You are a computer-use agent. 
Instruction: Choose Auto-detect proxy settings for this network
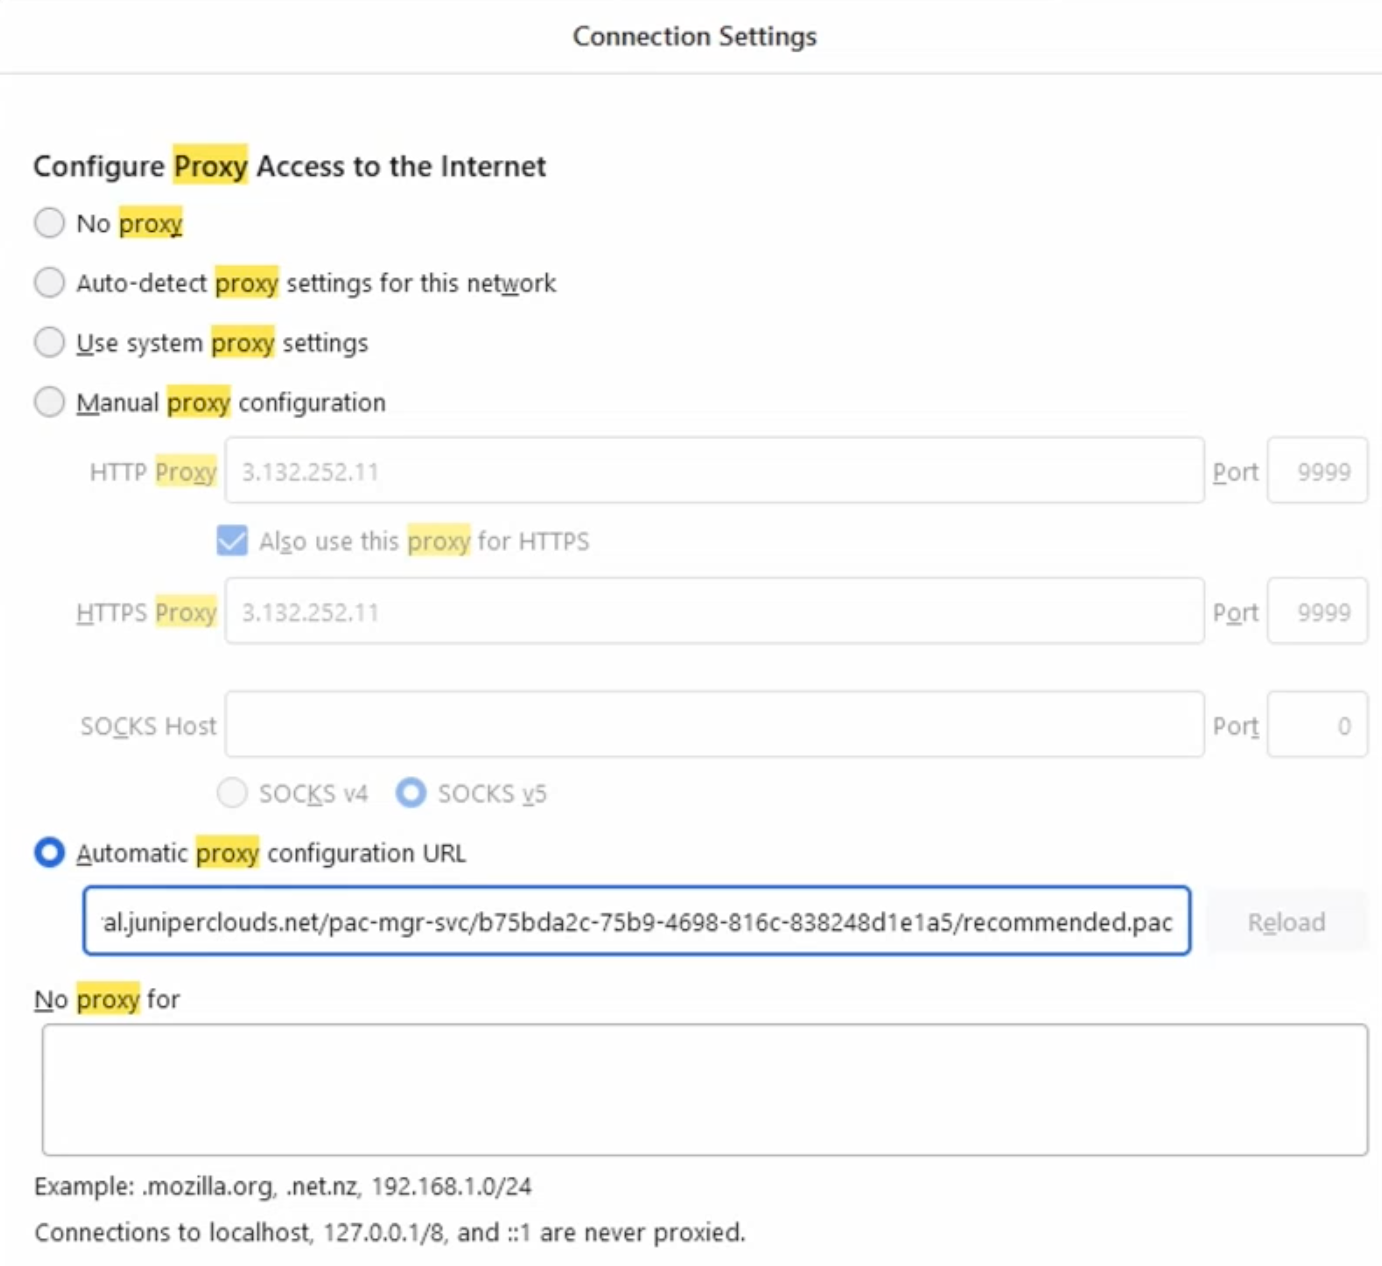(49, 283)
